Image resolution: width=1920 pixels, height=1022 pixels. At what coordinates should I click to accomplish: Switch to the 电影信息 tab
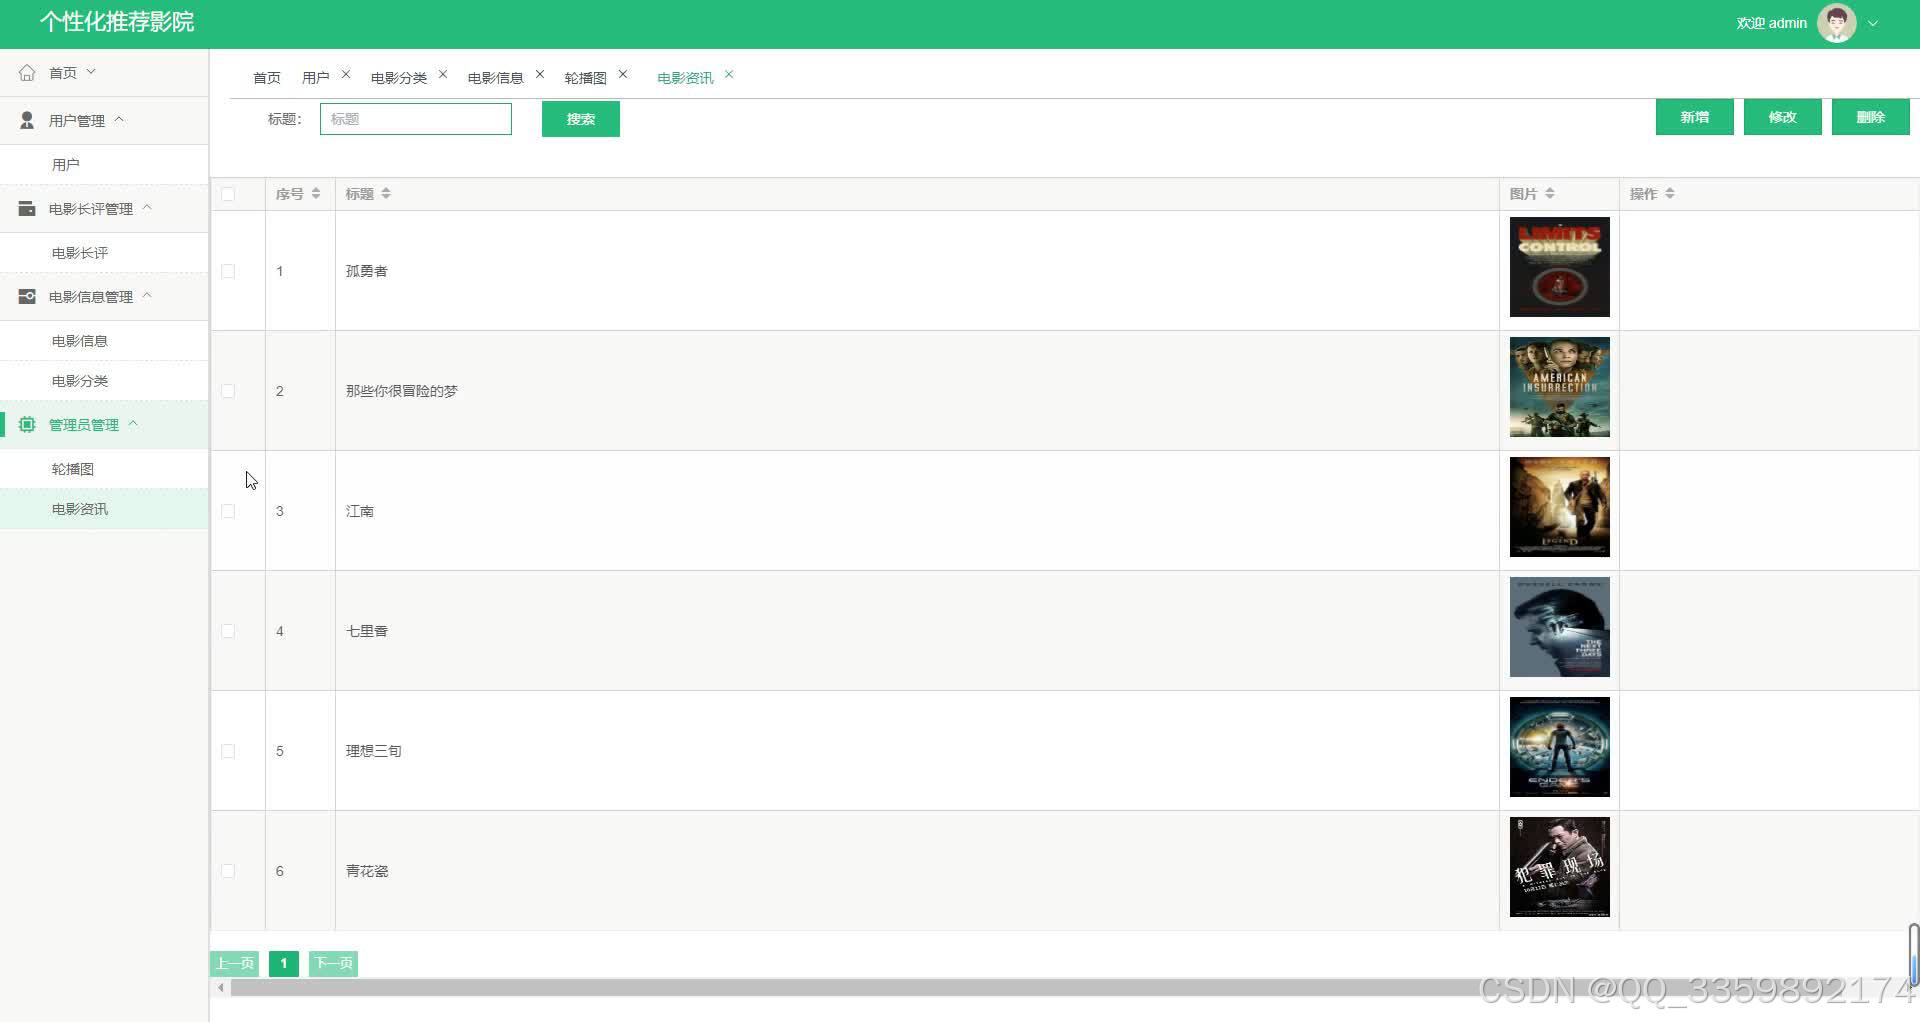tap(496, 78)
